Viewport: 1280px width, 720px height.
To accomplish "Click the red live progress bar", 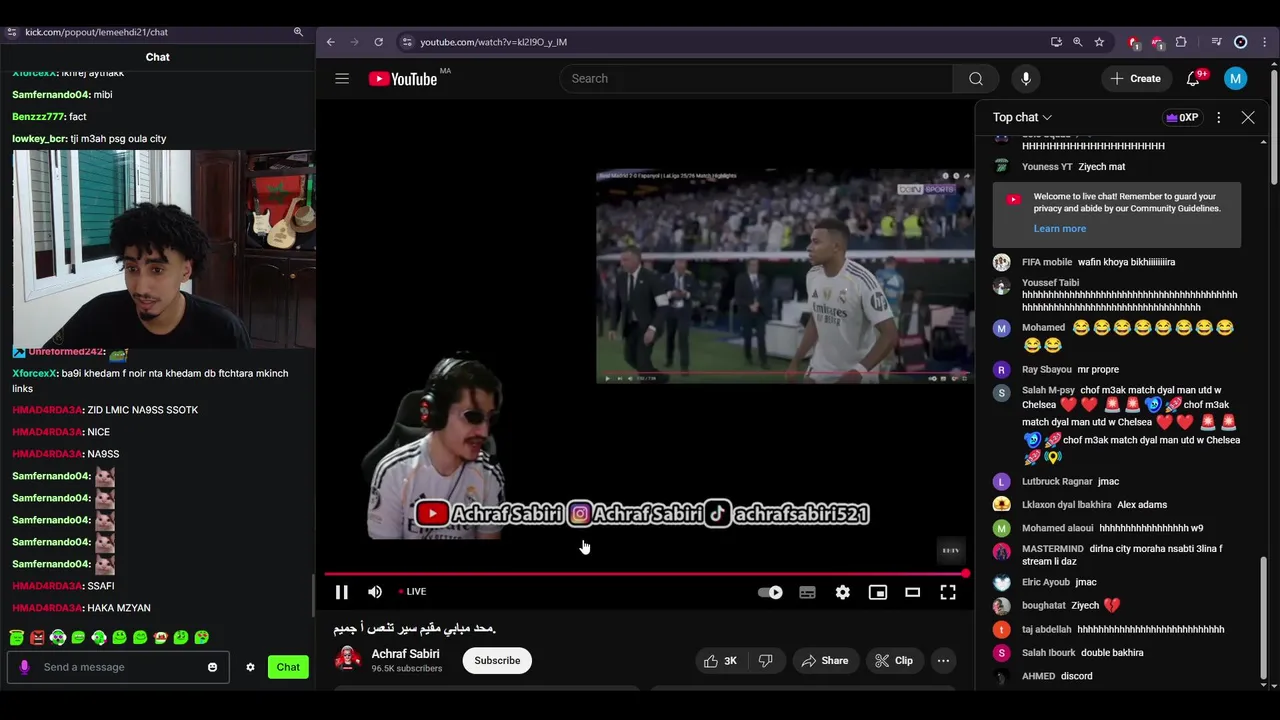I will pos(646,574).
